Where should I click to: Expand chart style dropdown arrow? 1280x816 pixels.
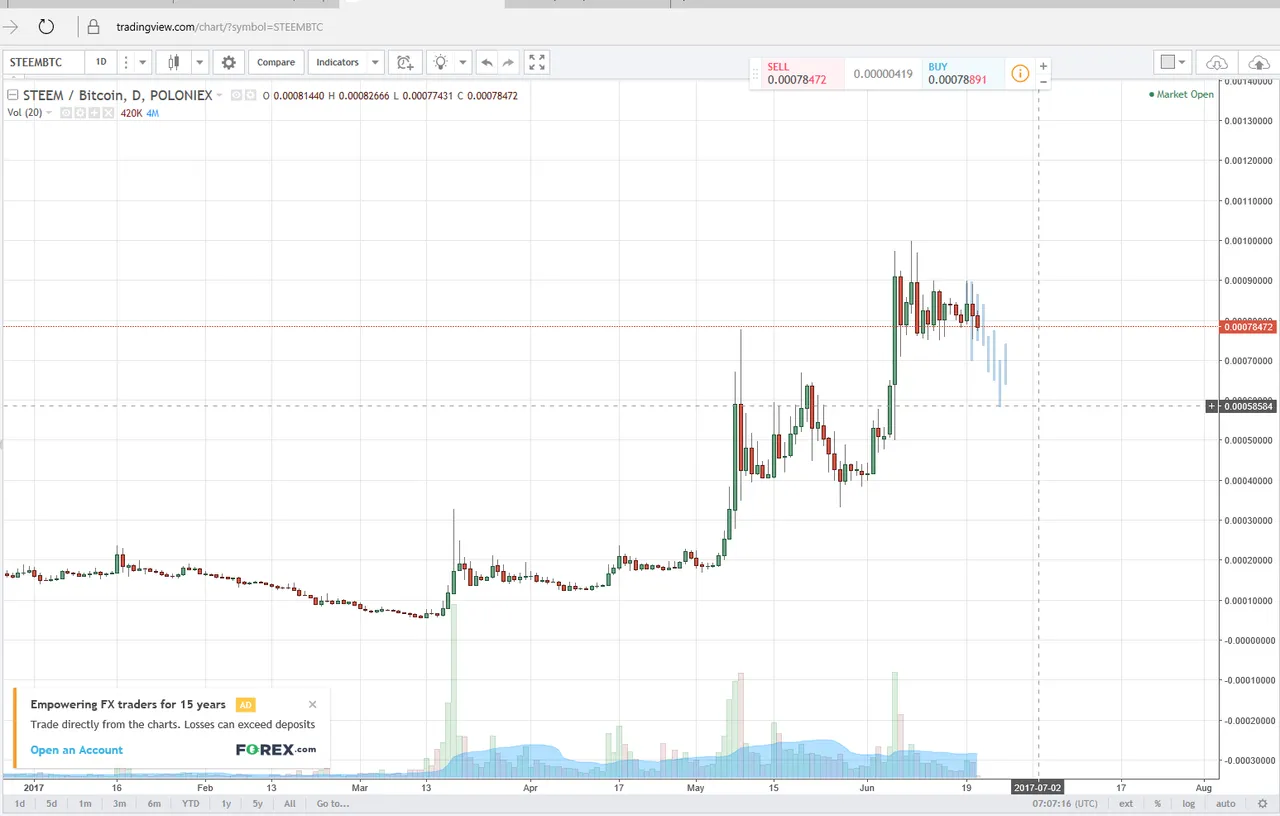tap(199, 62)
